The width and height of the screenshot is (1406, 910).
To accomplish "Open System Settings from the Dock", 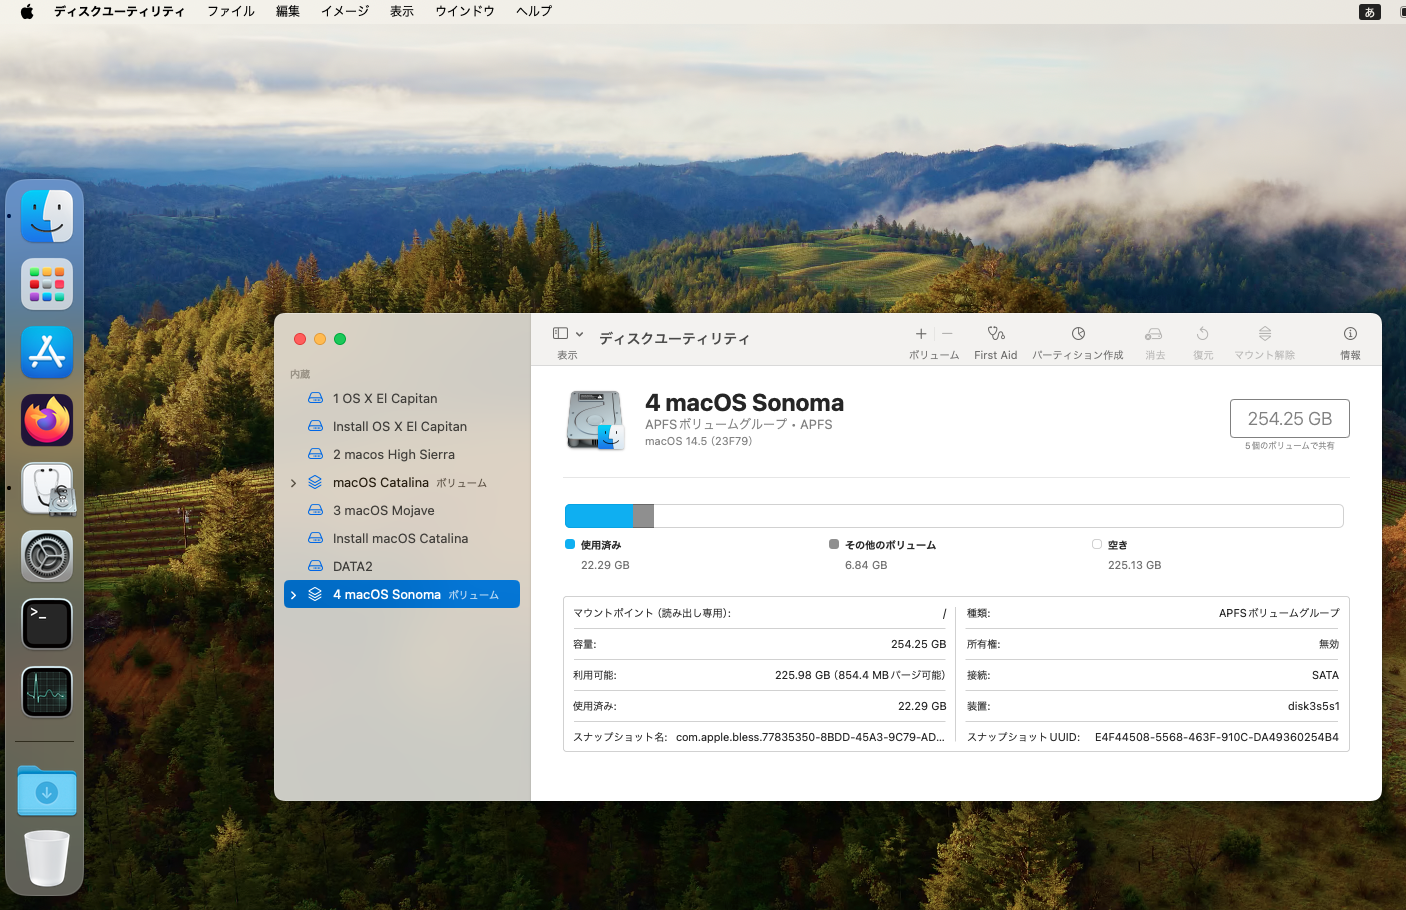I will [x=47, y=556].
